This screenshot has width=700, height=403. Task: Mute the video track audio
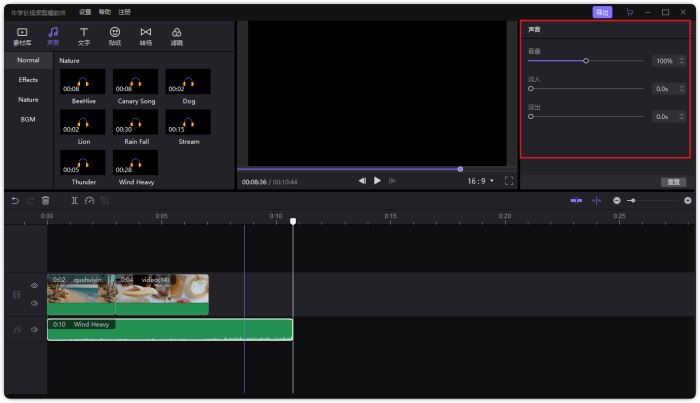pyautogui.click(x=34, y=303)
